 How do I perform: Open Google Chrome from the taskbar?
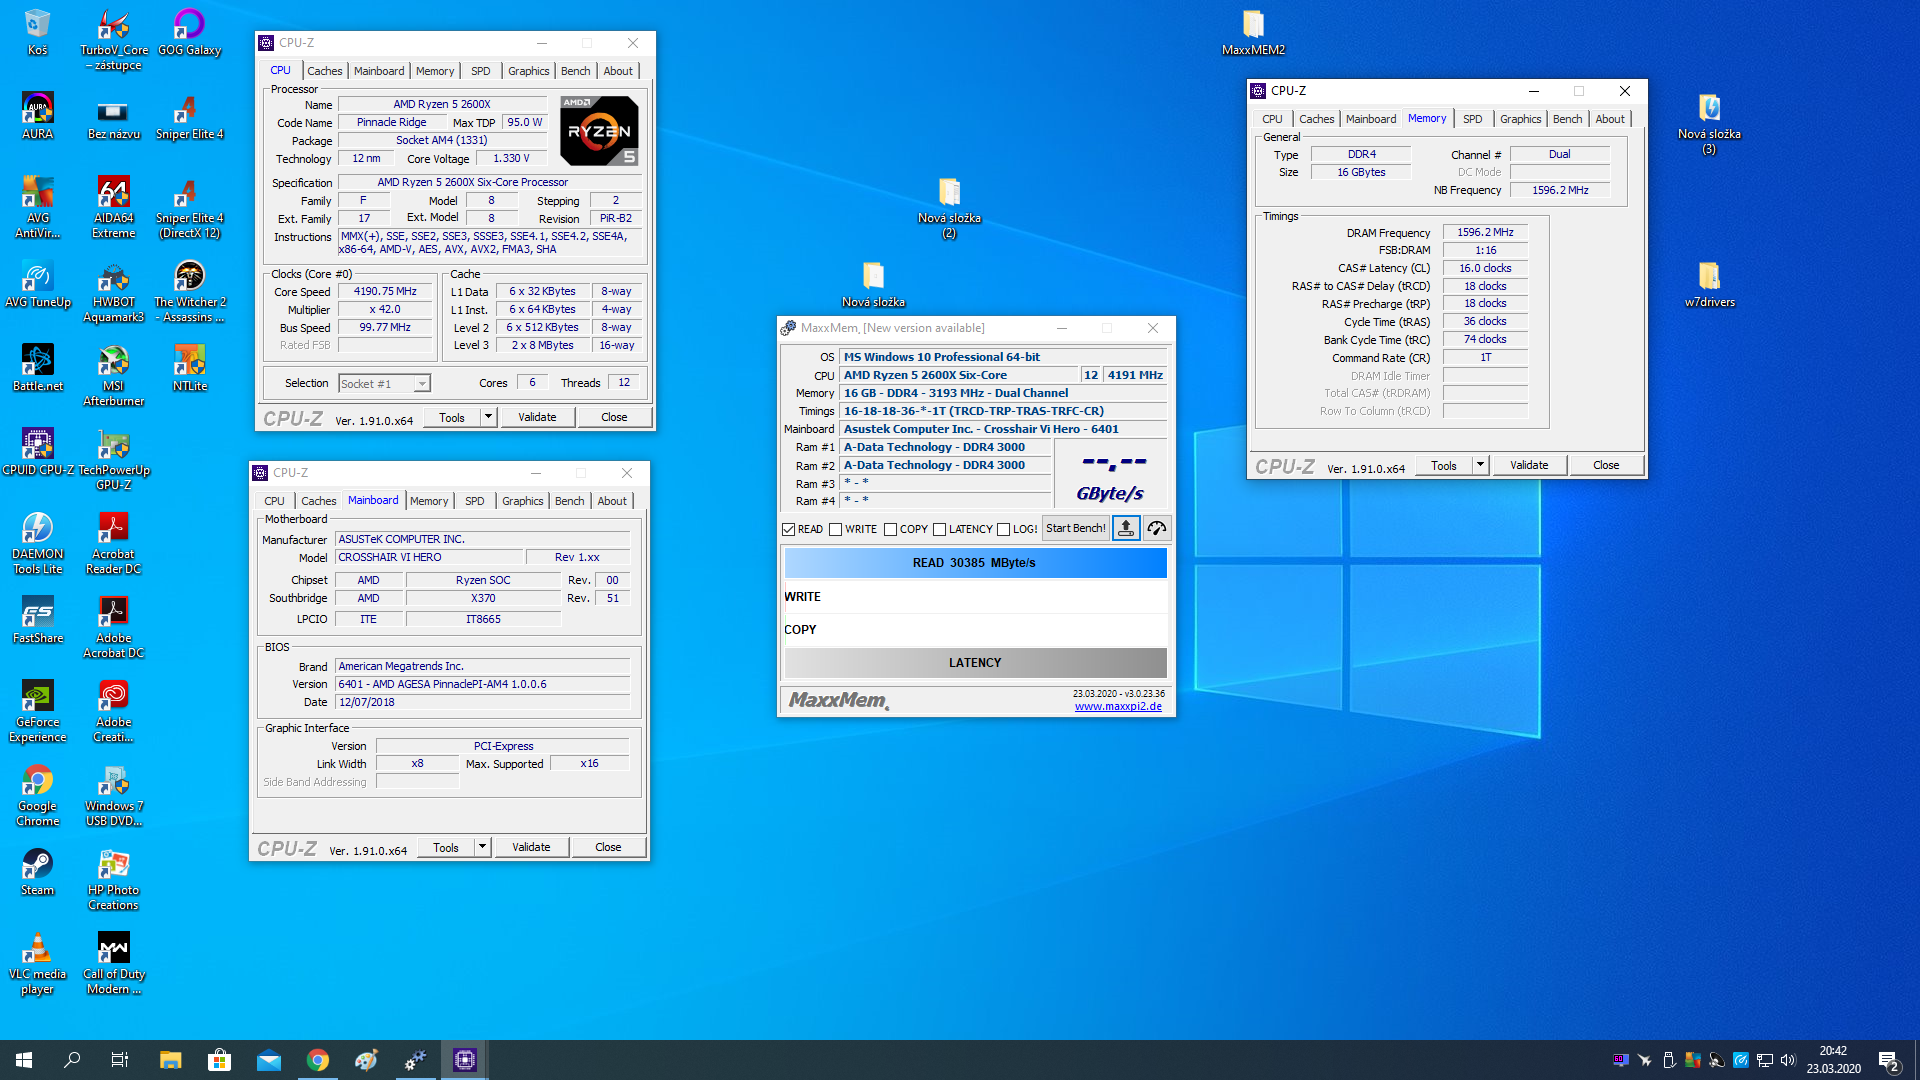(x=318, y=1060)
